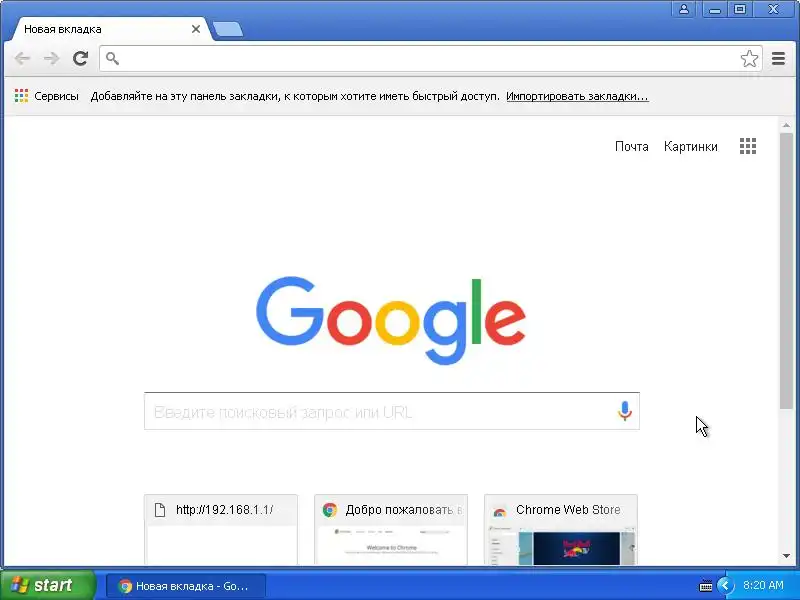Go forward using the forward arrow

52,59
